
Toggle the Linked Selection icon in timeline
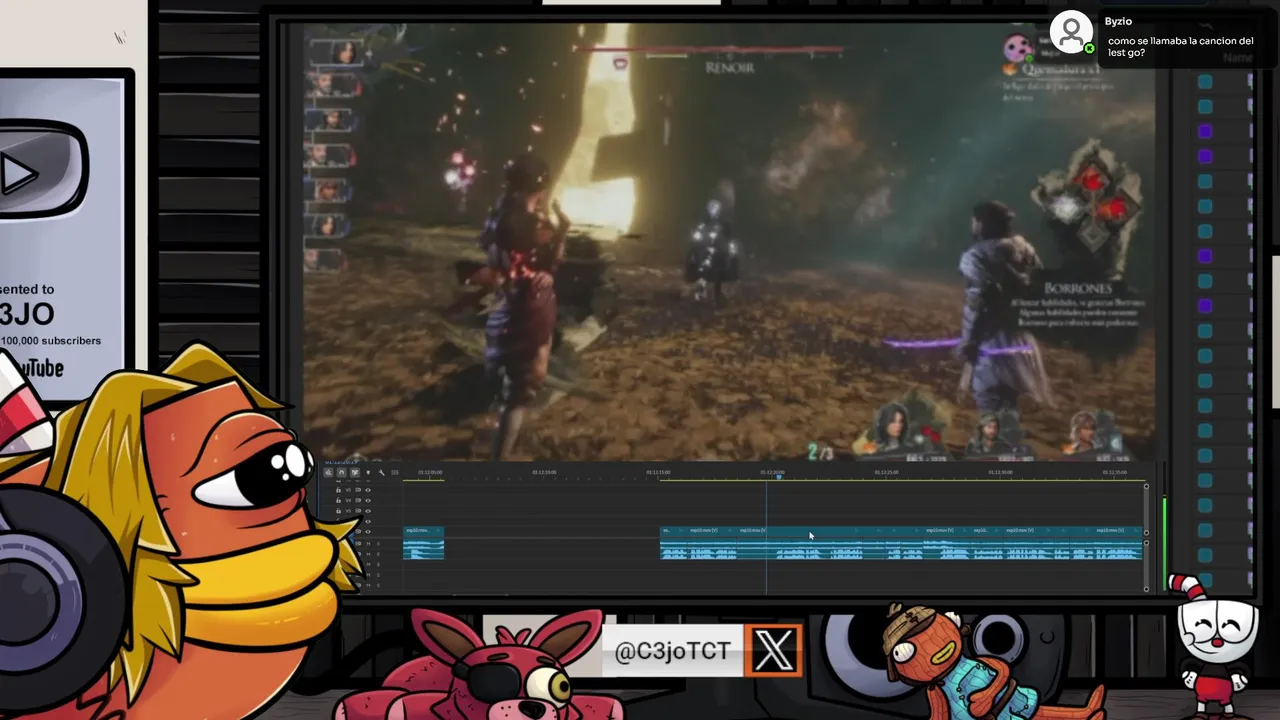coord(355,472)
